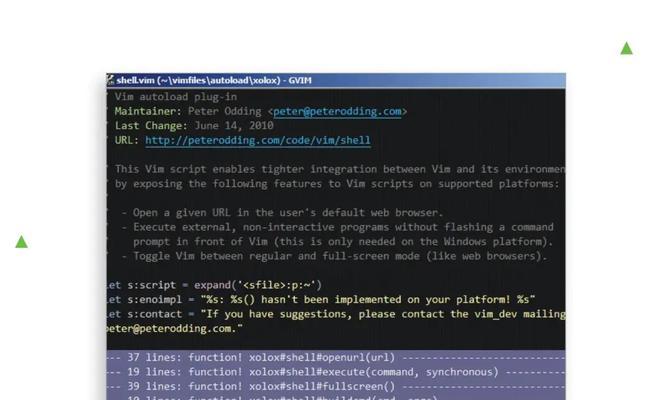The width and height of the screenshot is (672, 400).
Task: Click the peter@peterodding.com email link on the Maintainer line
Action: [337, 111]
